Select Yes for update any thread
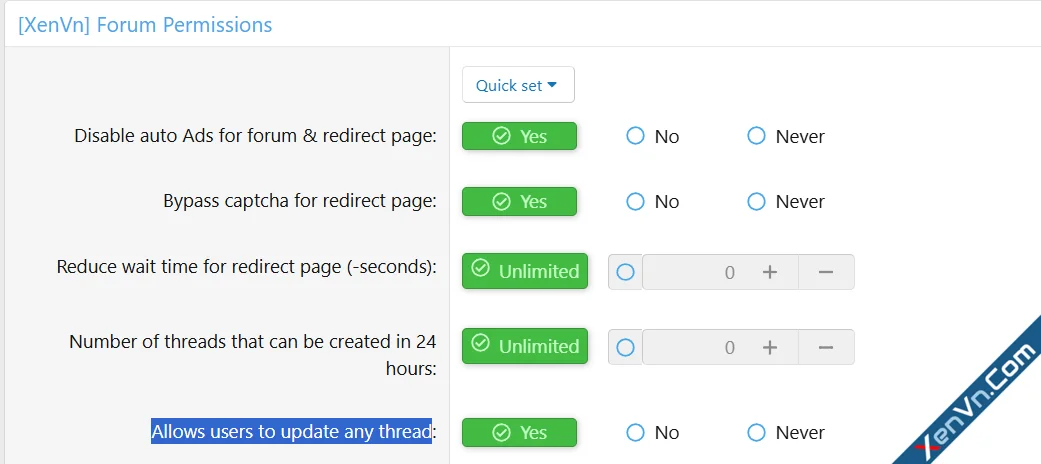The image size is (1041, 464). 519,432
